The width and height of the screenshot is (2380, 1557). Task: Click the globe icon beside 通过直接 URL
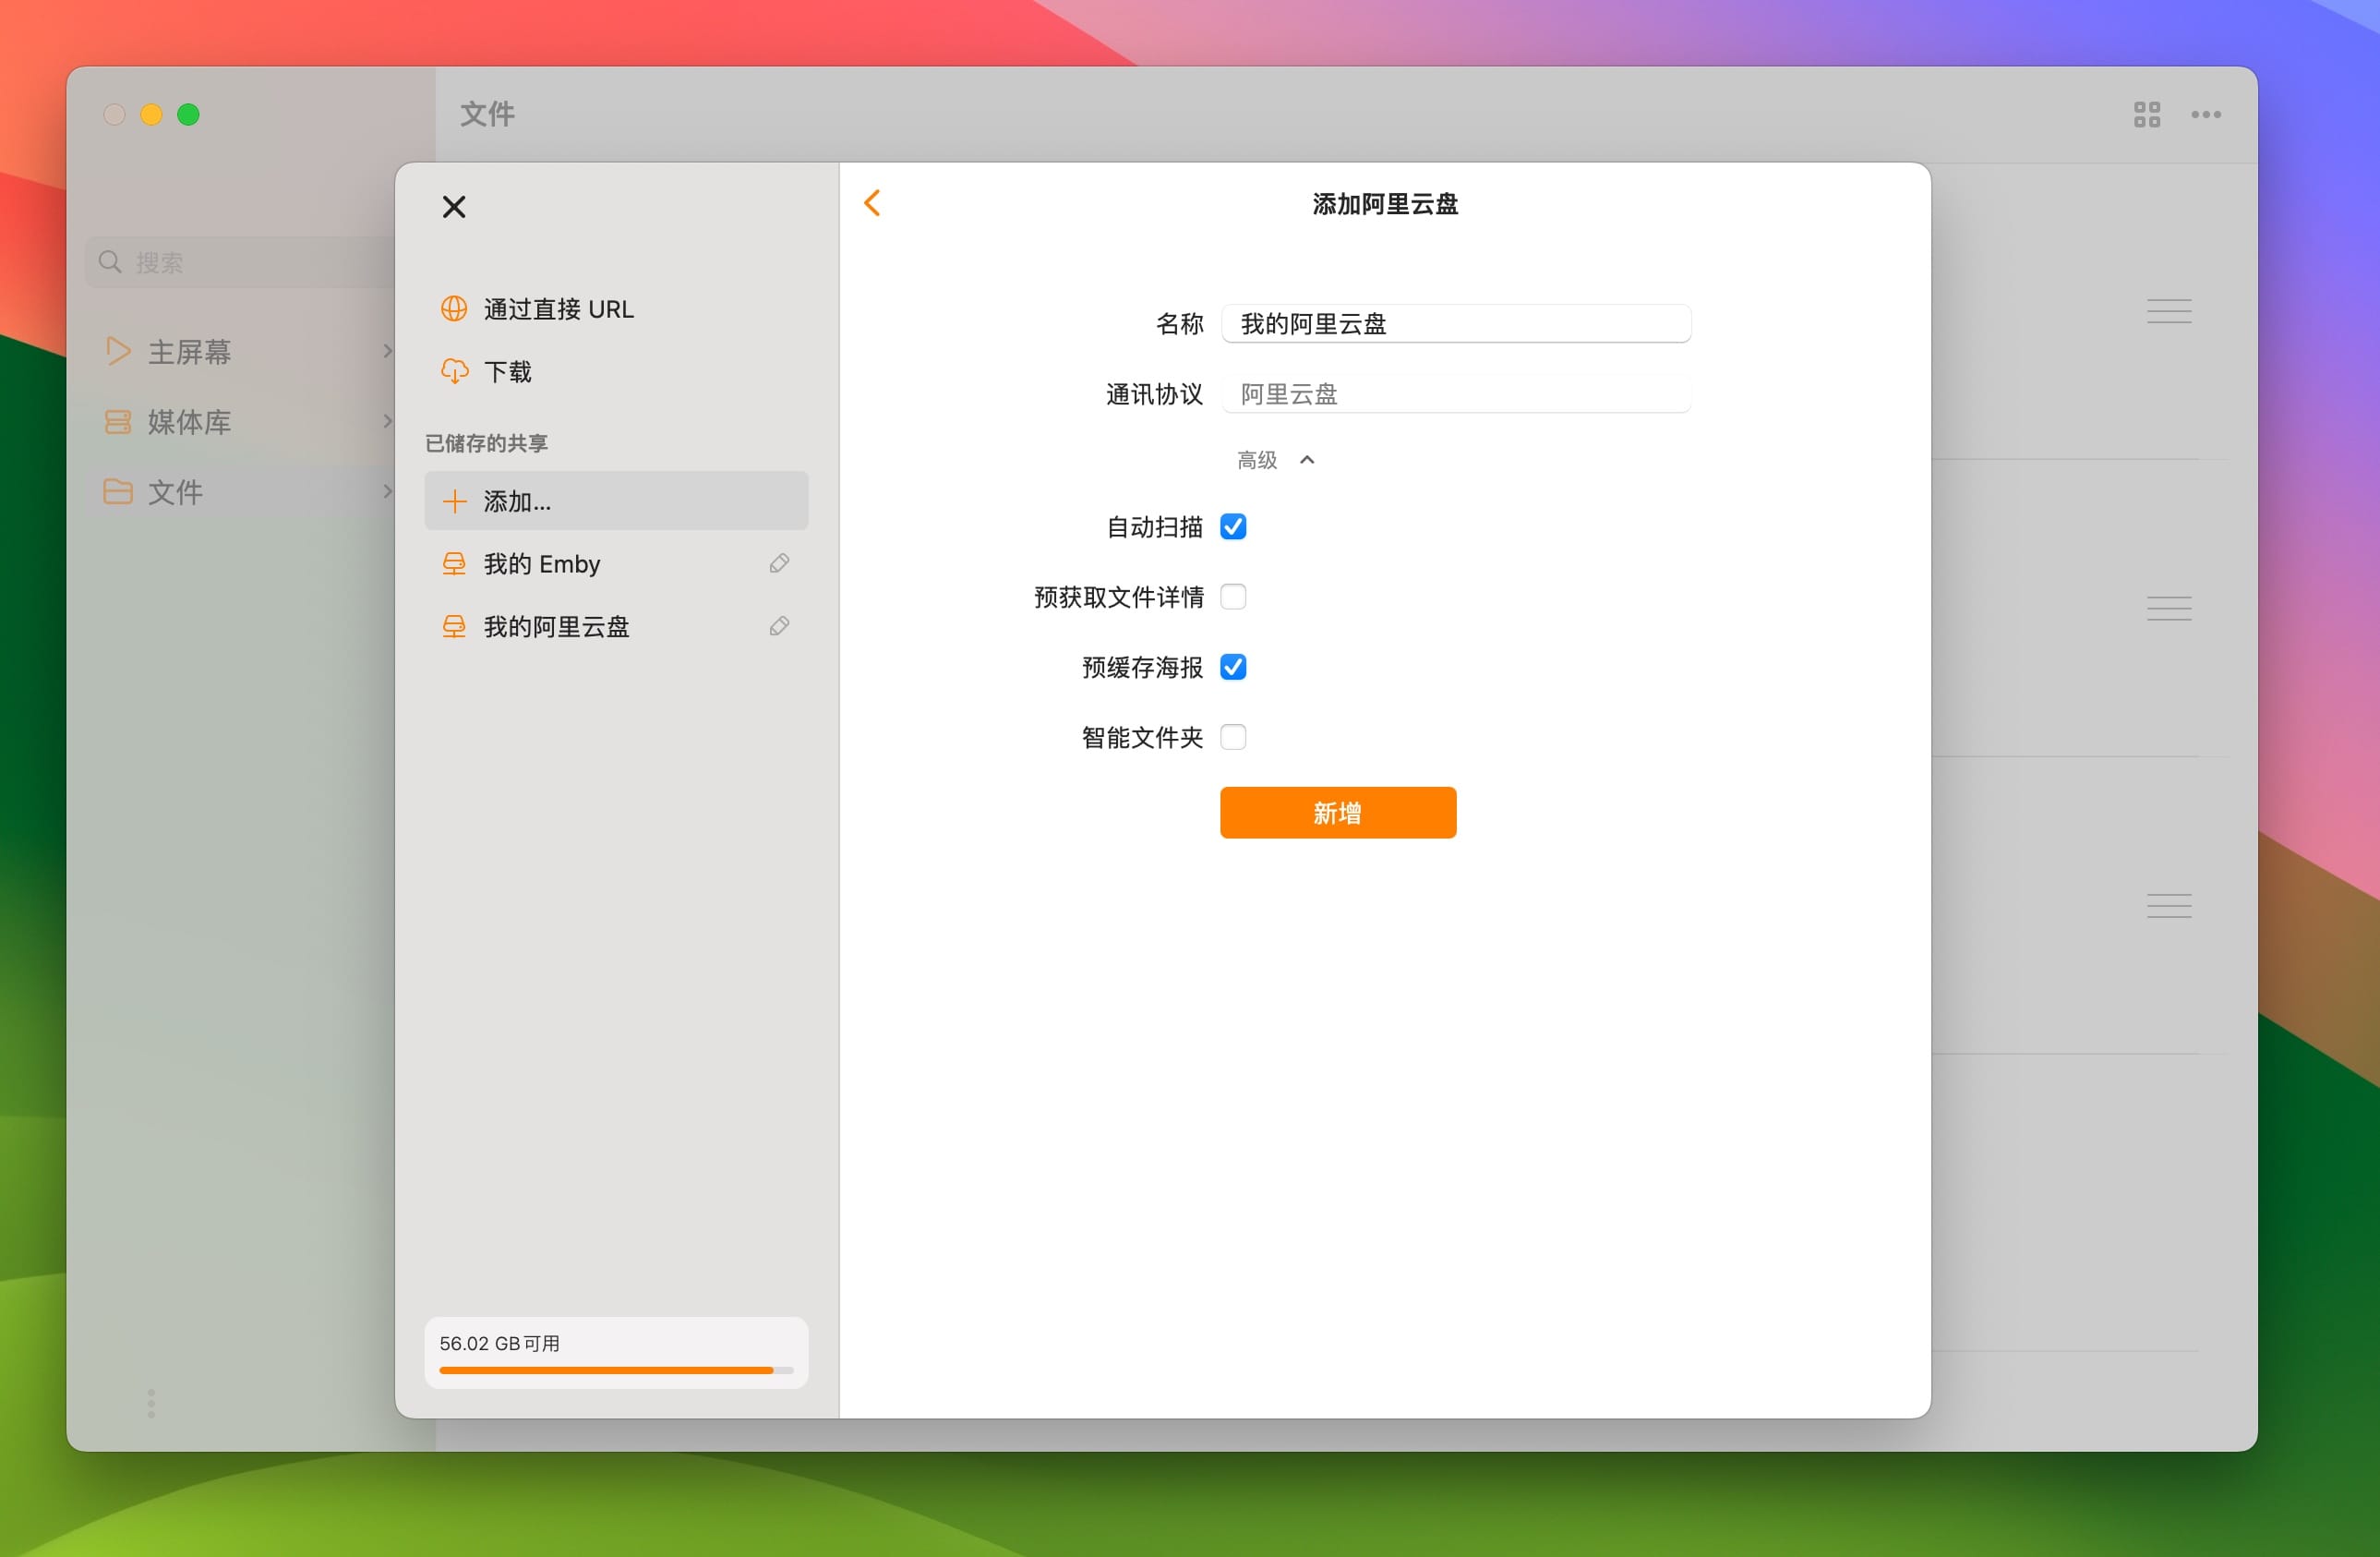coord(454,309)
